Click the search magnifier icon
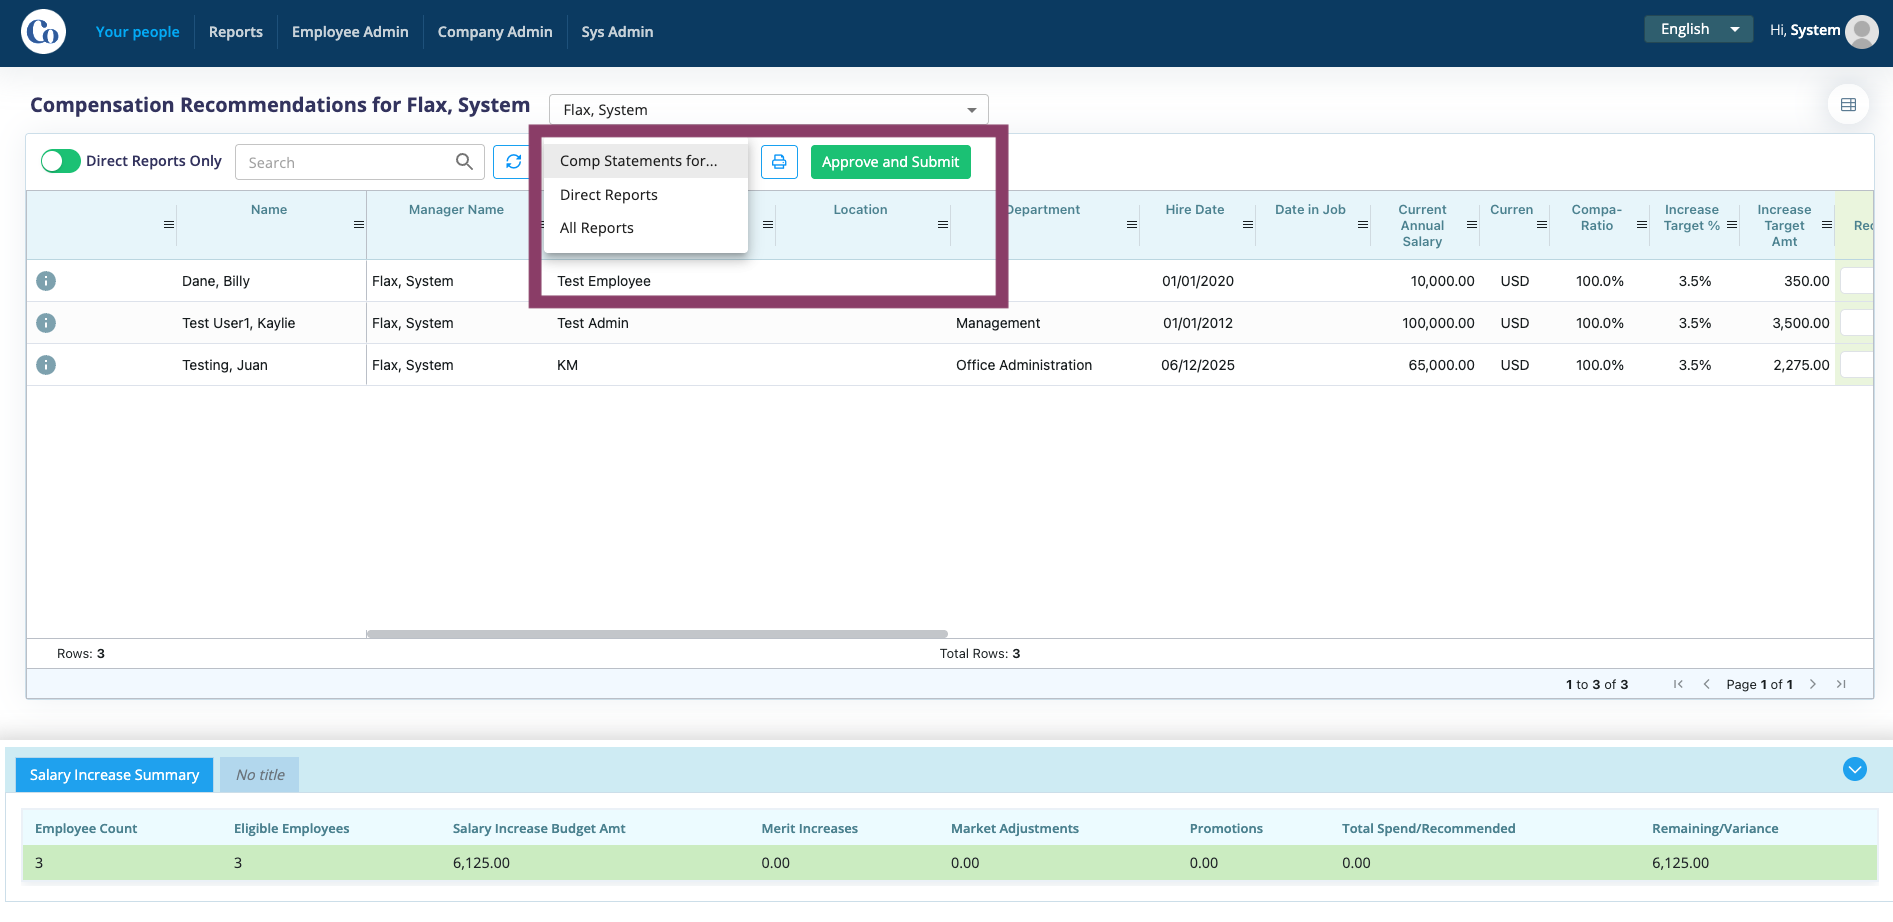 pyautogui.click(x=464, y=162)
